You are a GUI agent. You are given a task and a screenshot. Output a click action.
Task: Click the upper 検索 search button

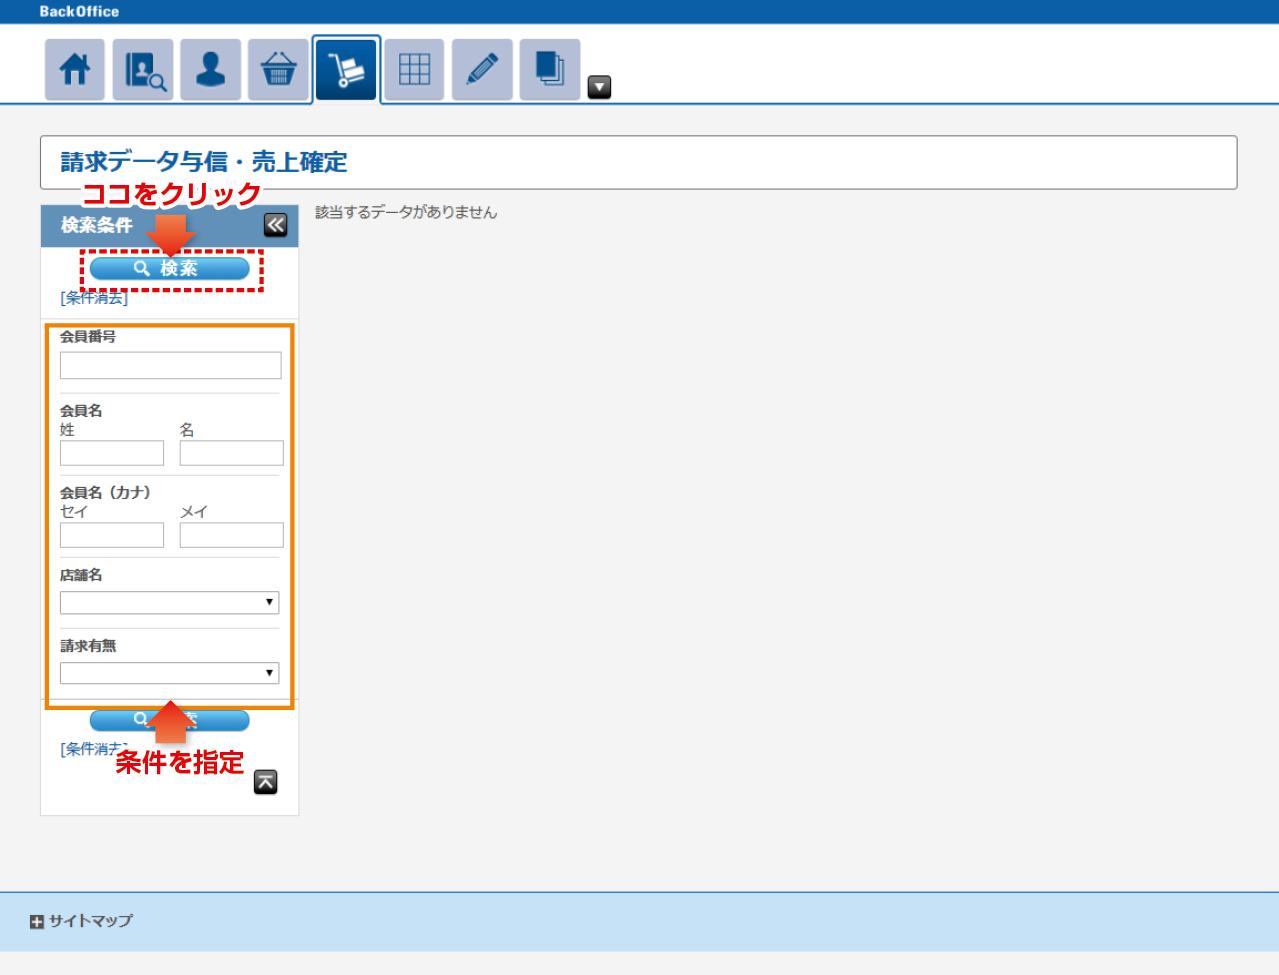point(170,268)
